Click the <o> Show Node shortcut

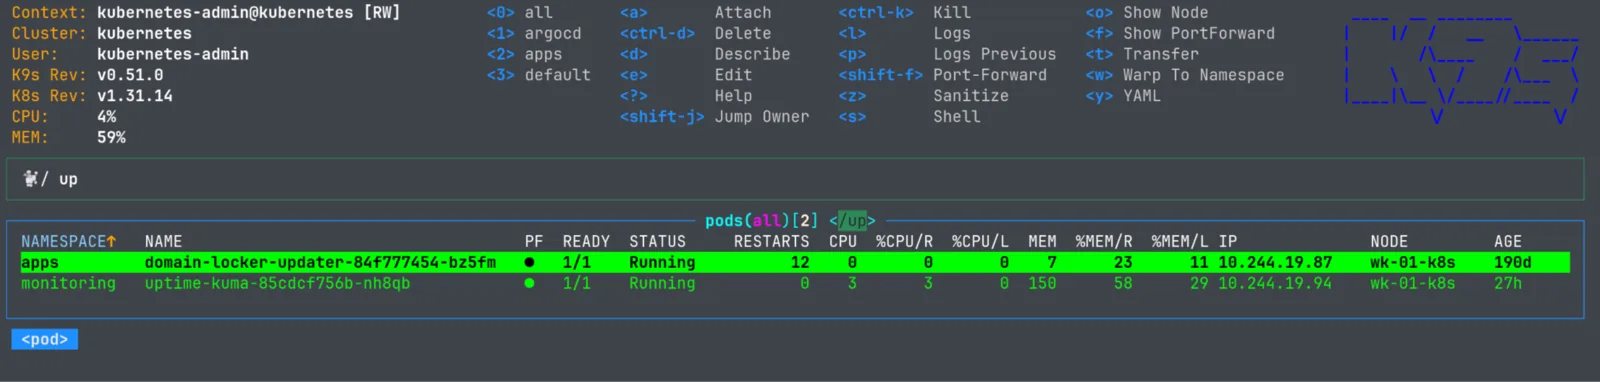[1147, 12]
